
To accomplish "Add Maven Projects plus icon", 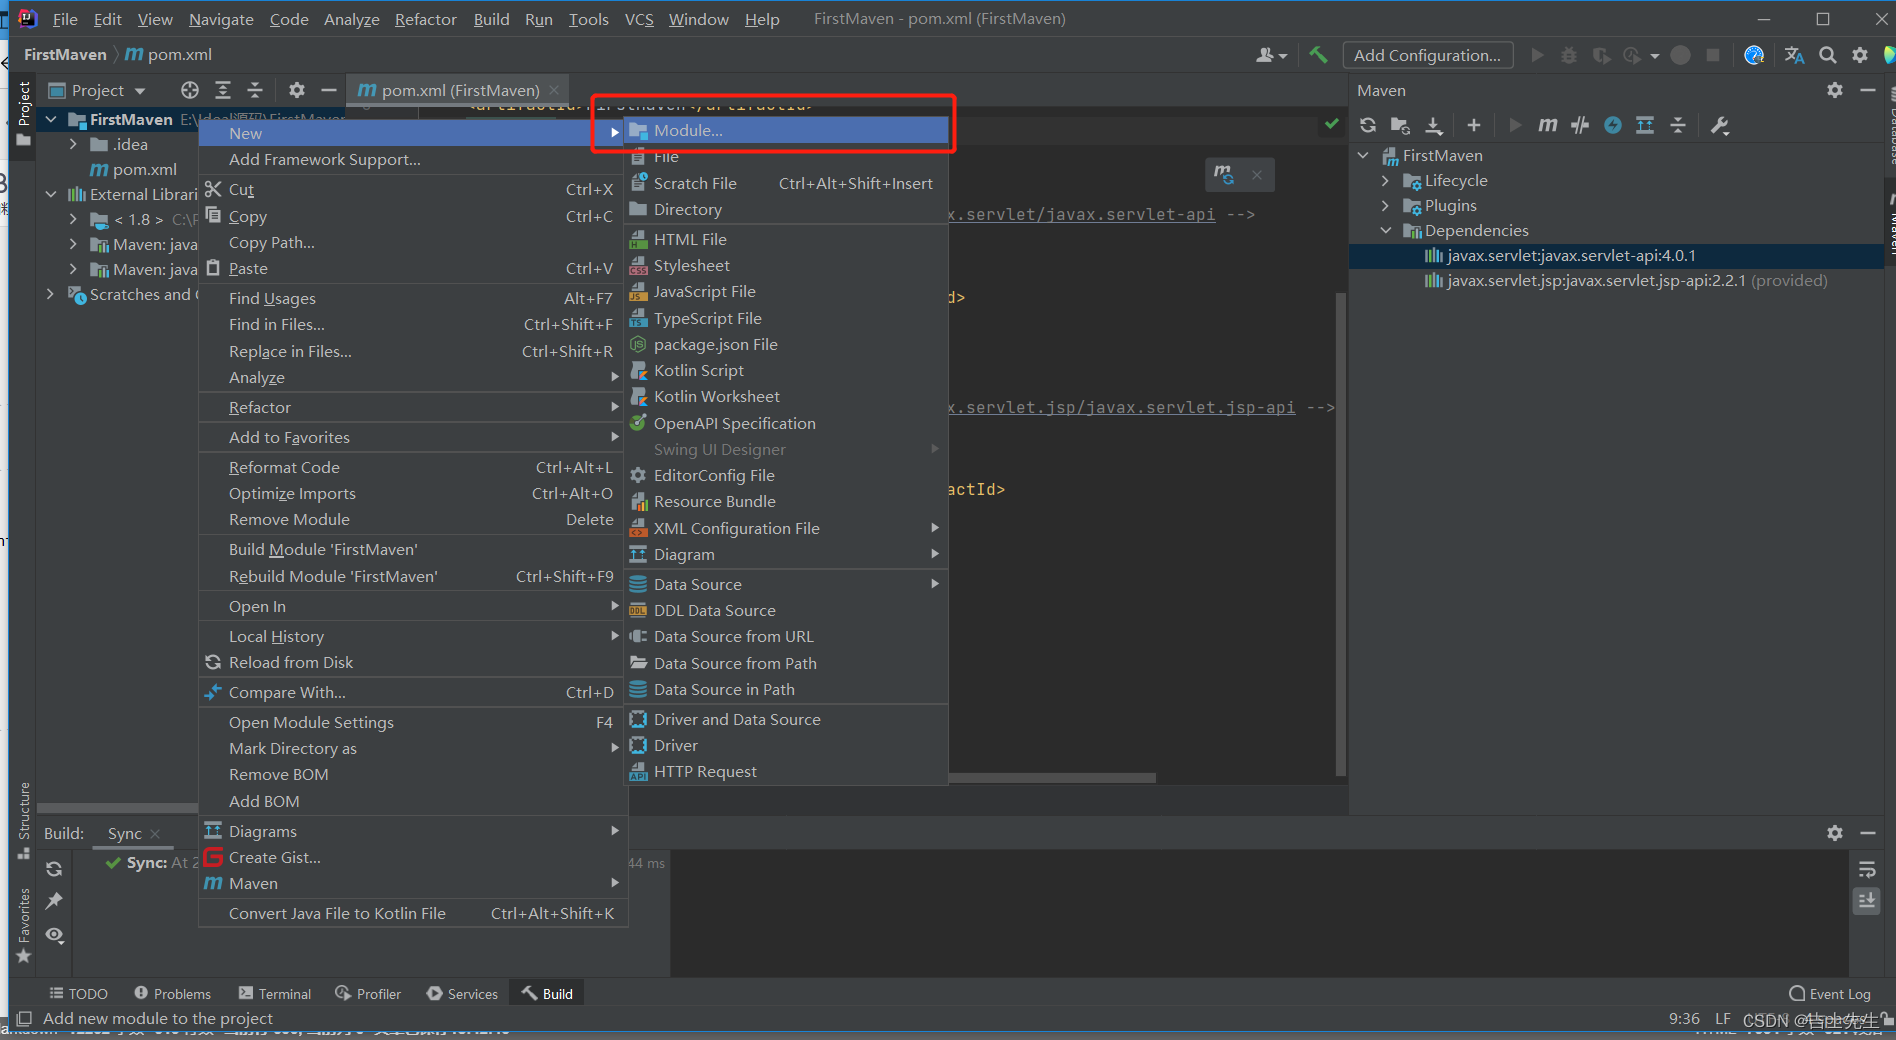I will pos(1473,125).
